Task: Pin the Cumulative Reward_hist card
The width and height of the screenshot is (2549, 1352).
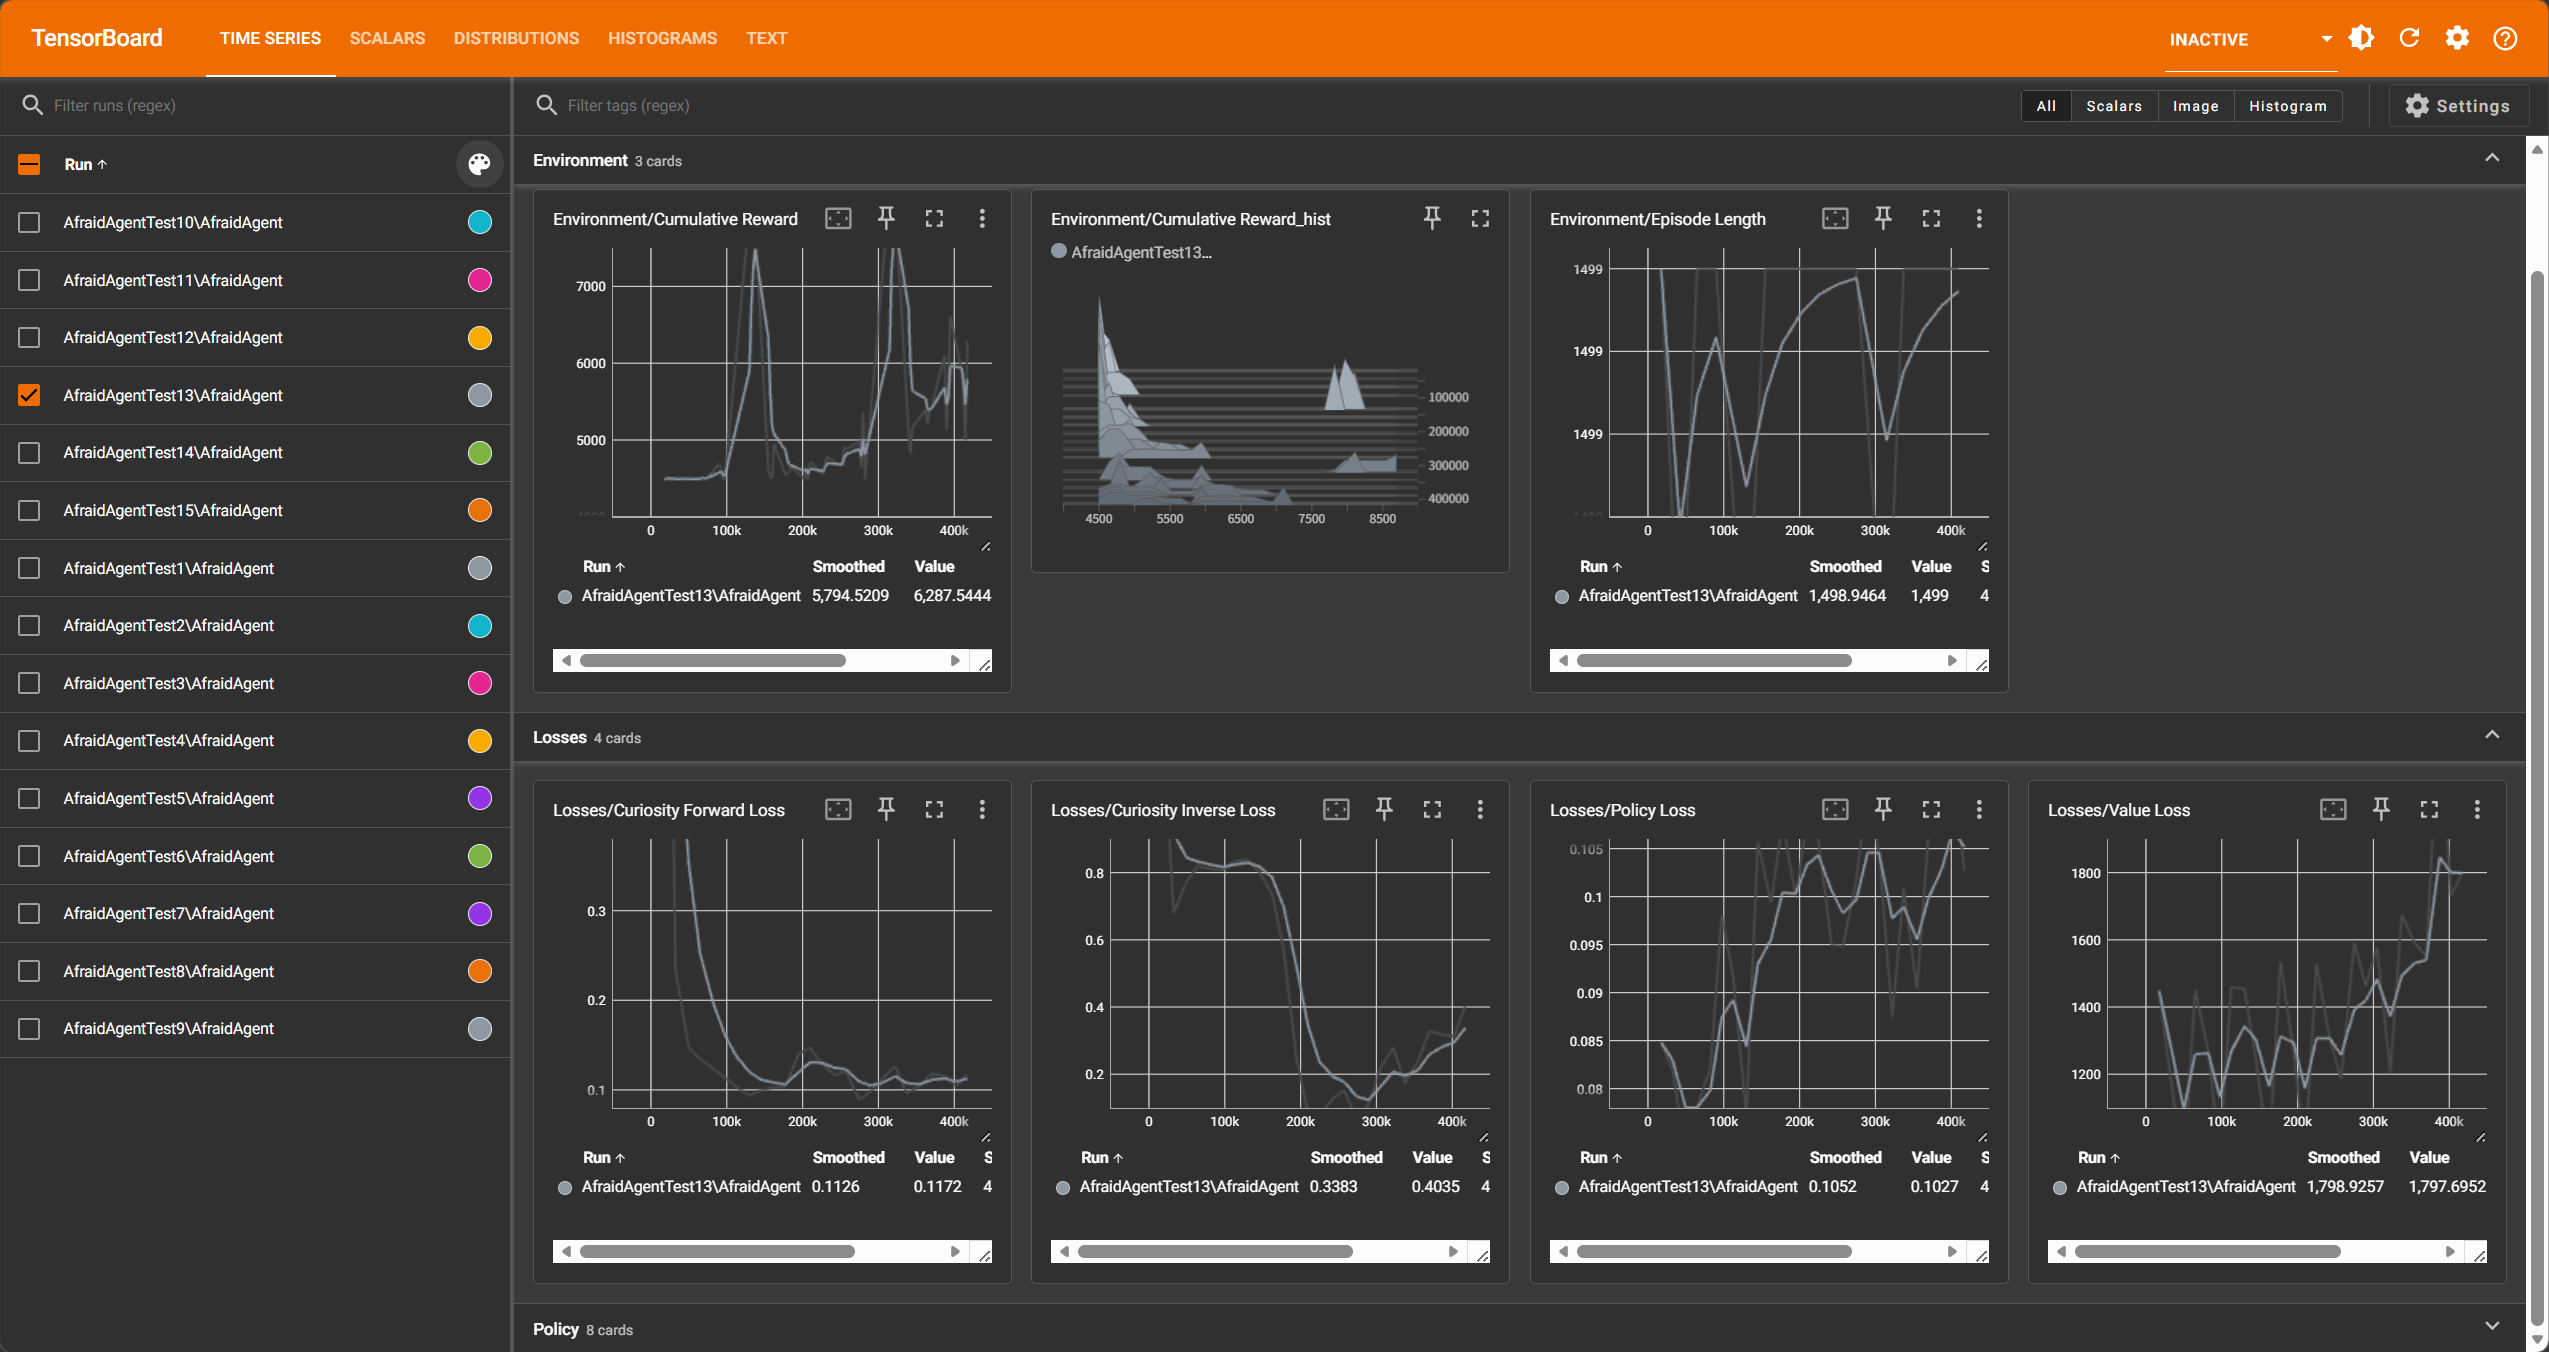Action: tap(1432, 218)
